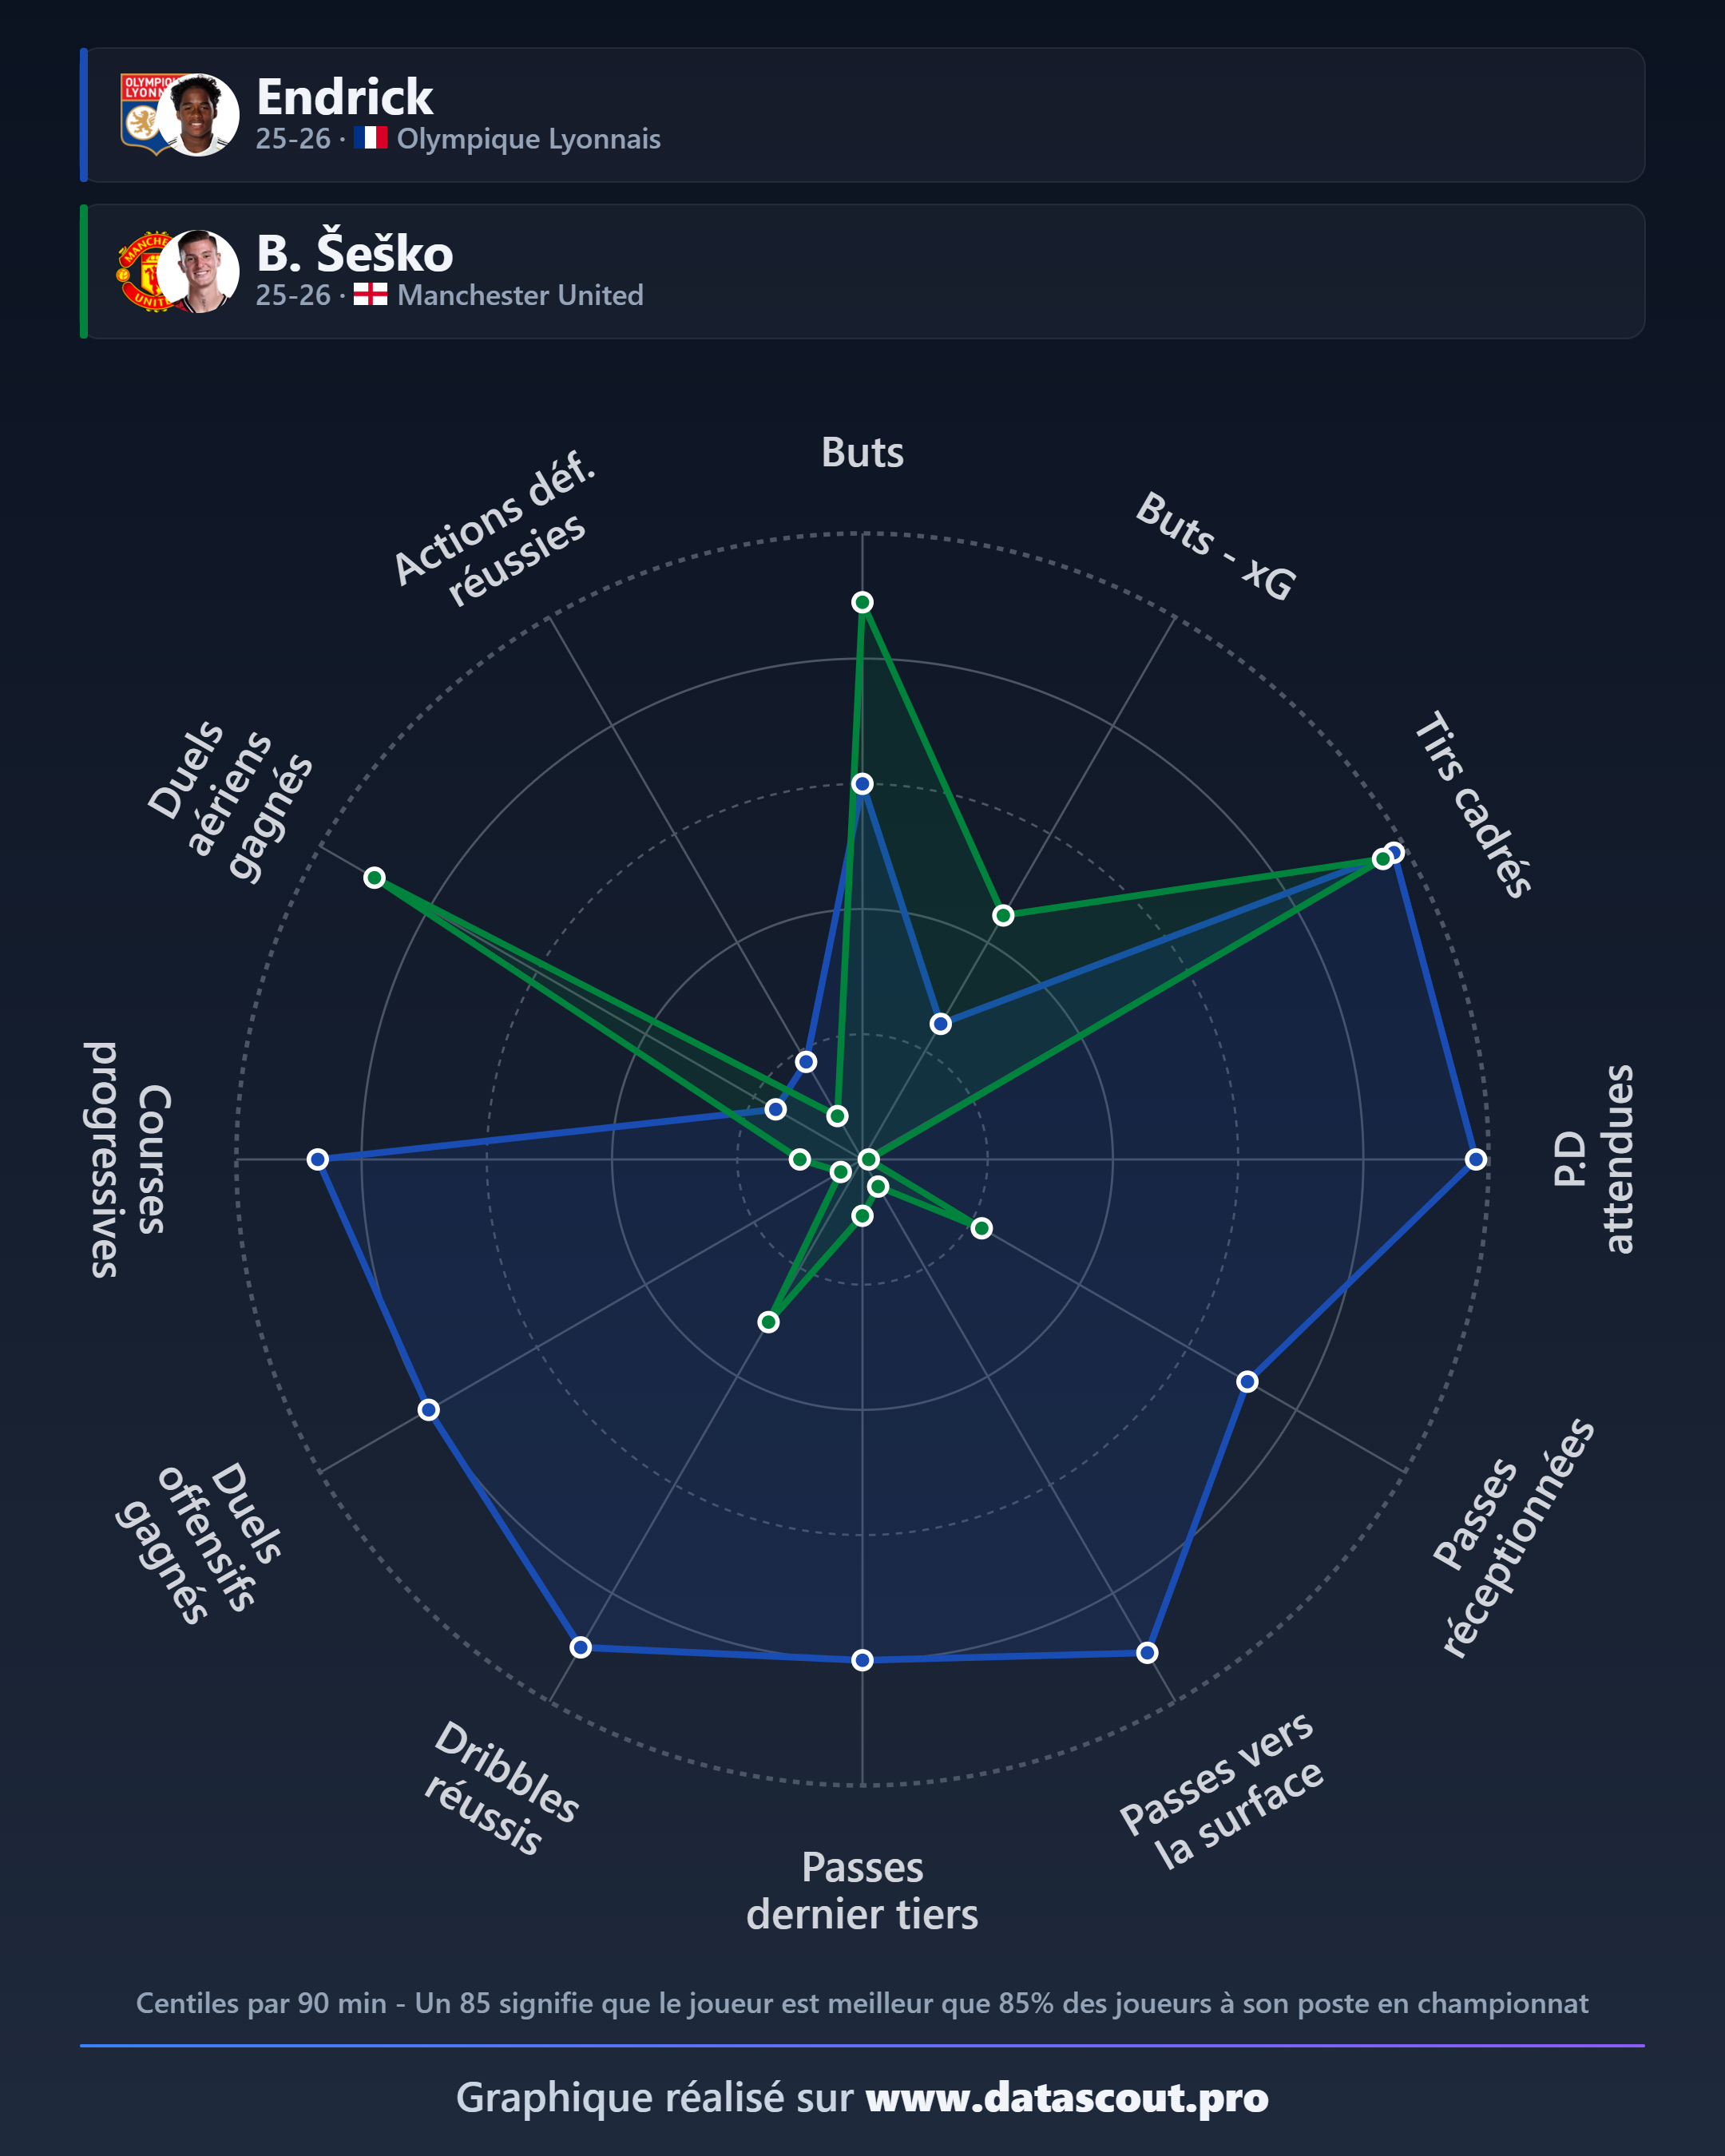Click the www.datascout.pro link
Viewport: 1725px width, 2156px height.
coord(1066,2097)
